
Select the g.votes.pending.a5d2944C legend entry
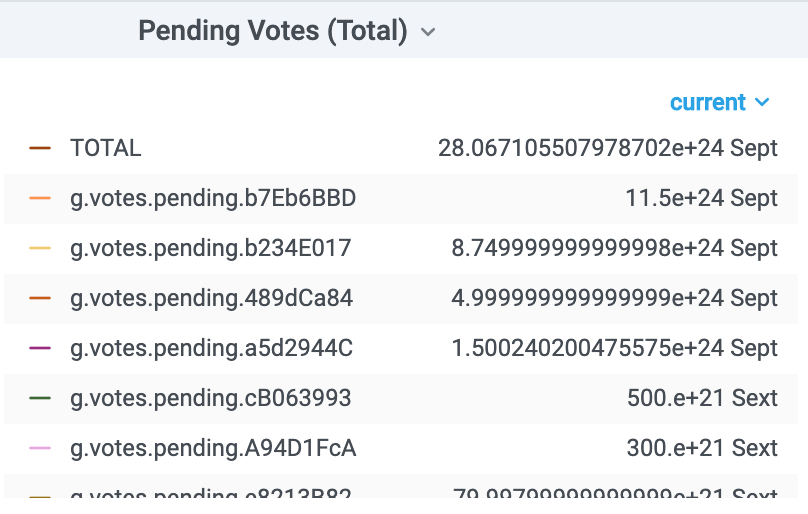click(x=211, y=349)
